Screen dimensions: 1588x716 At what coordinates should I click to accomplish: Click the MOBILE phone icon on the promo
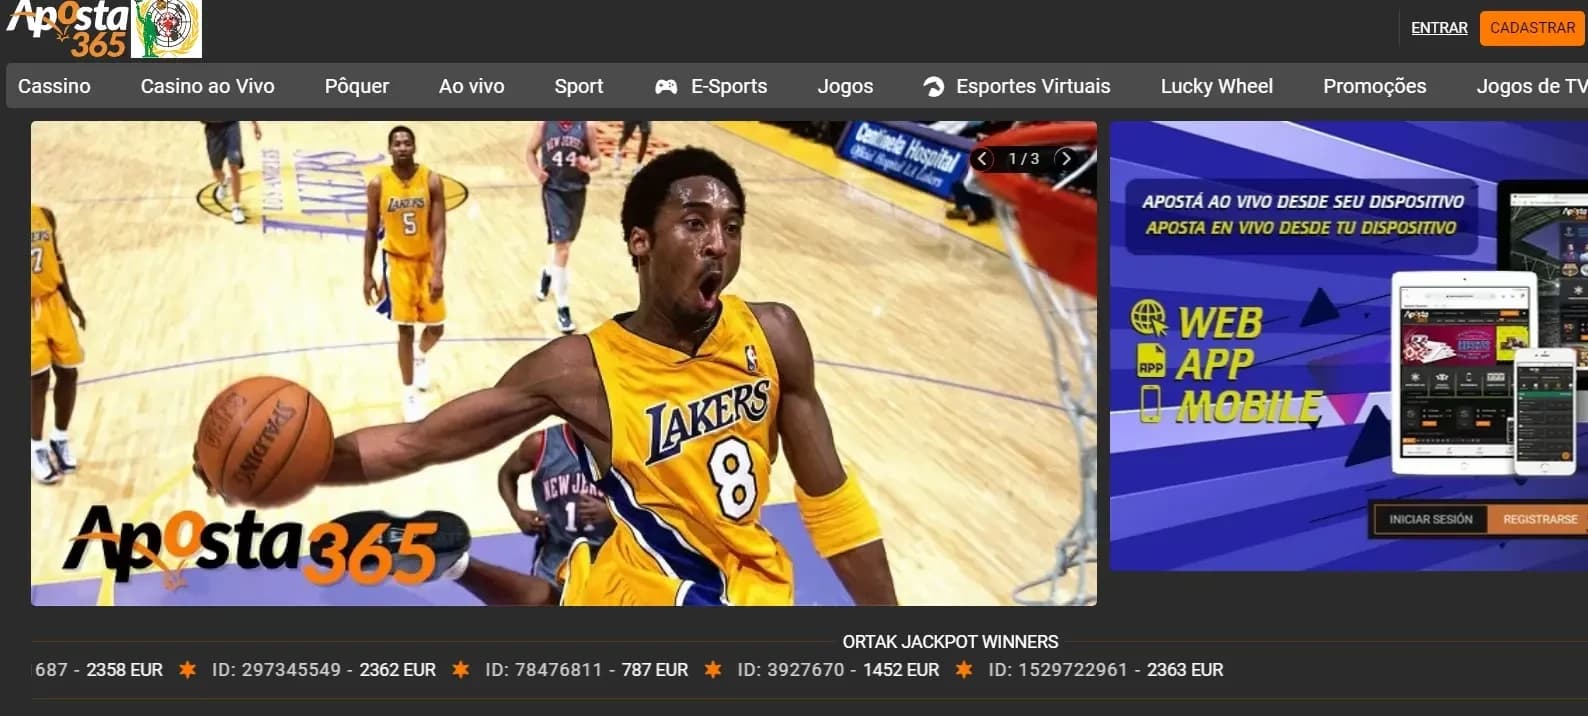[x=1151, y=403]
